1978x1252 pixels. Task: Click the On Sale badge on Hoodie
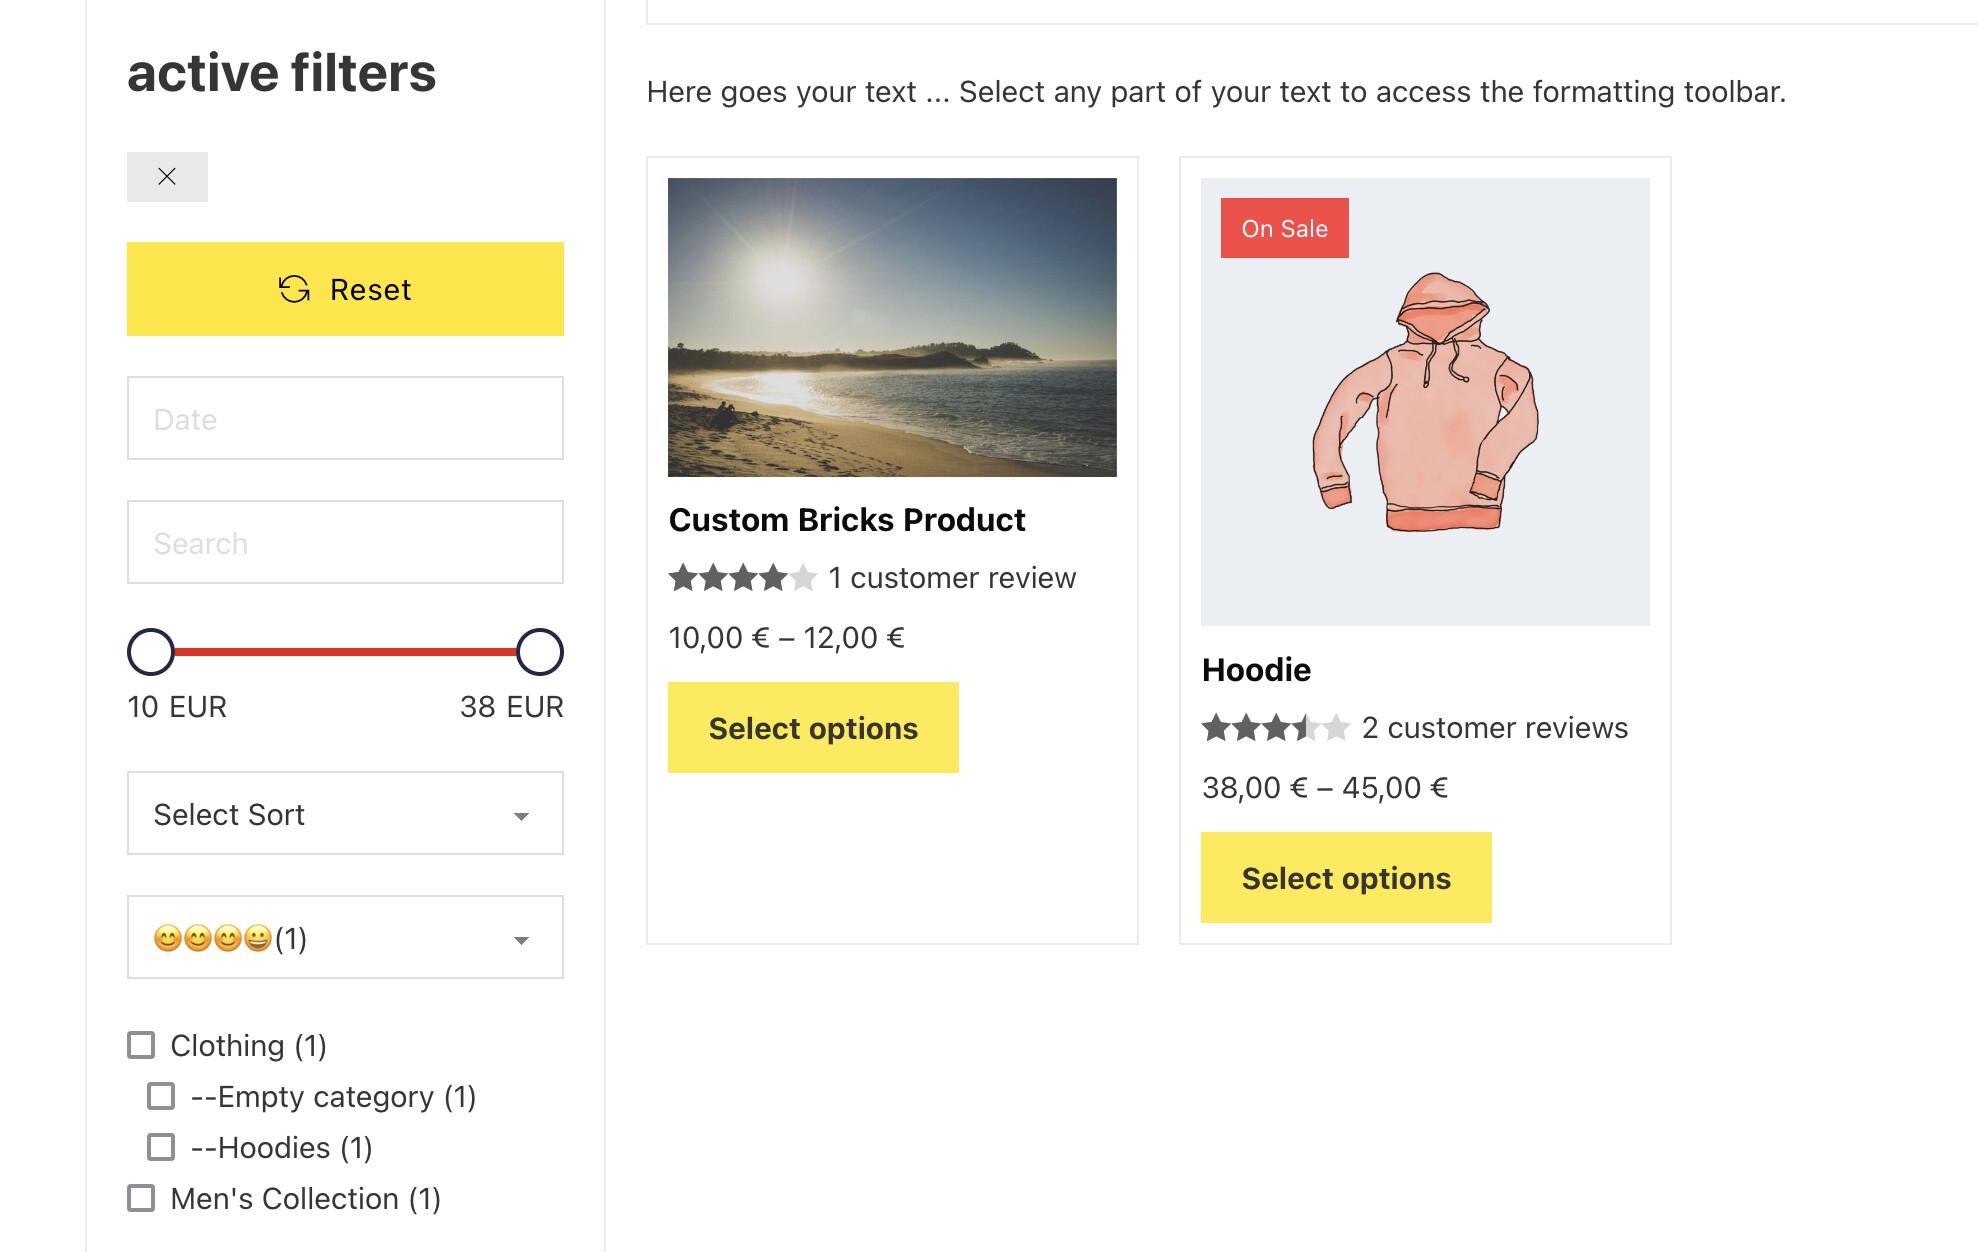1284,228
